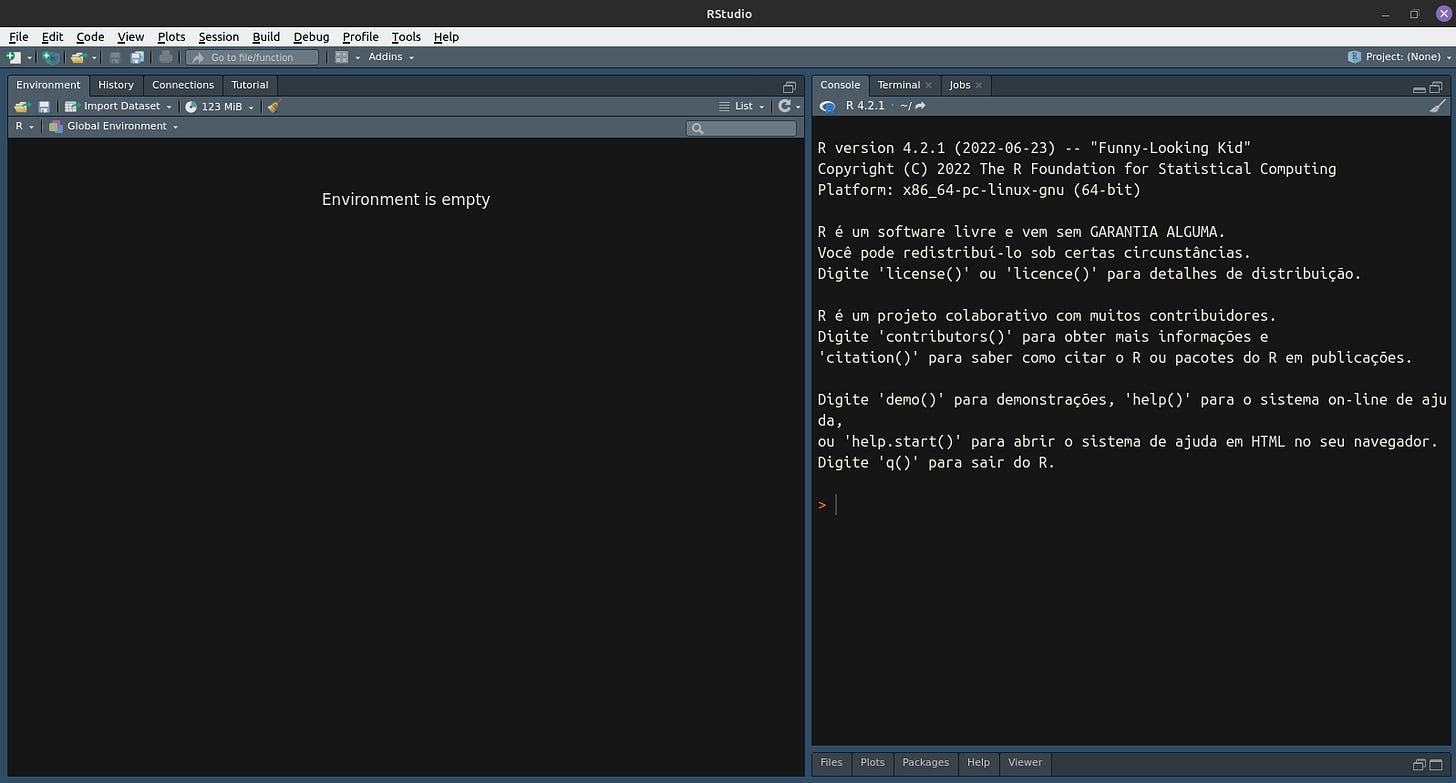
Task: Switch to the Tutorial tab
Action: click(x=250, y=85)
